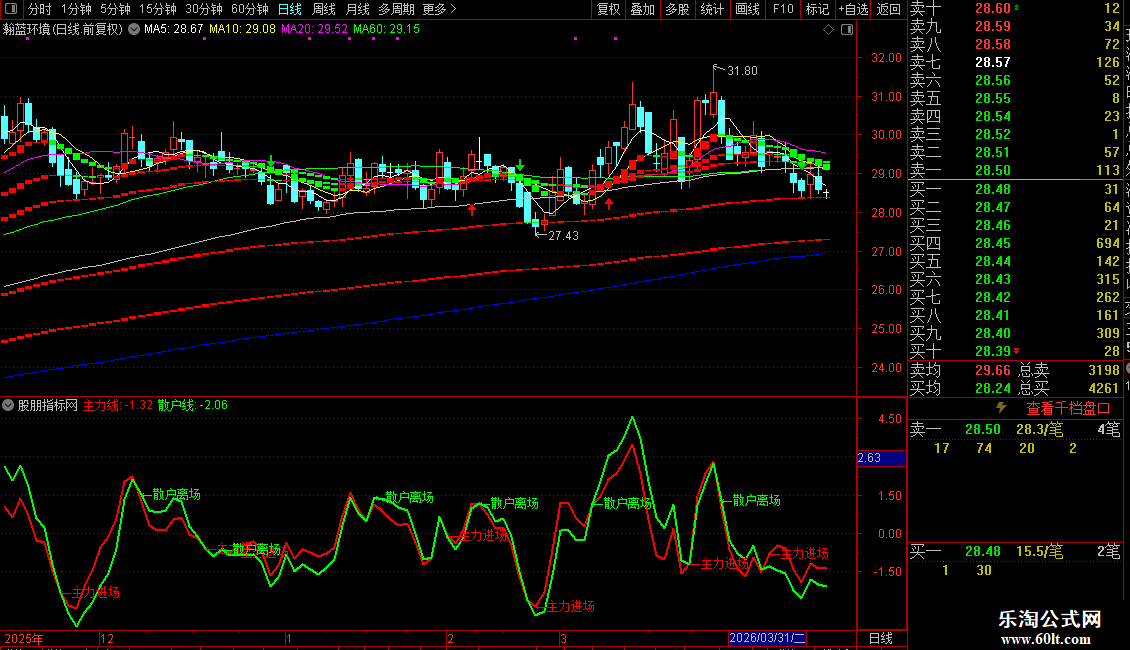1130x650 pixels.
Task: Click the 总买 4261 total
Action: point(1069,388)
